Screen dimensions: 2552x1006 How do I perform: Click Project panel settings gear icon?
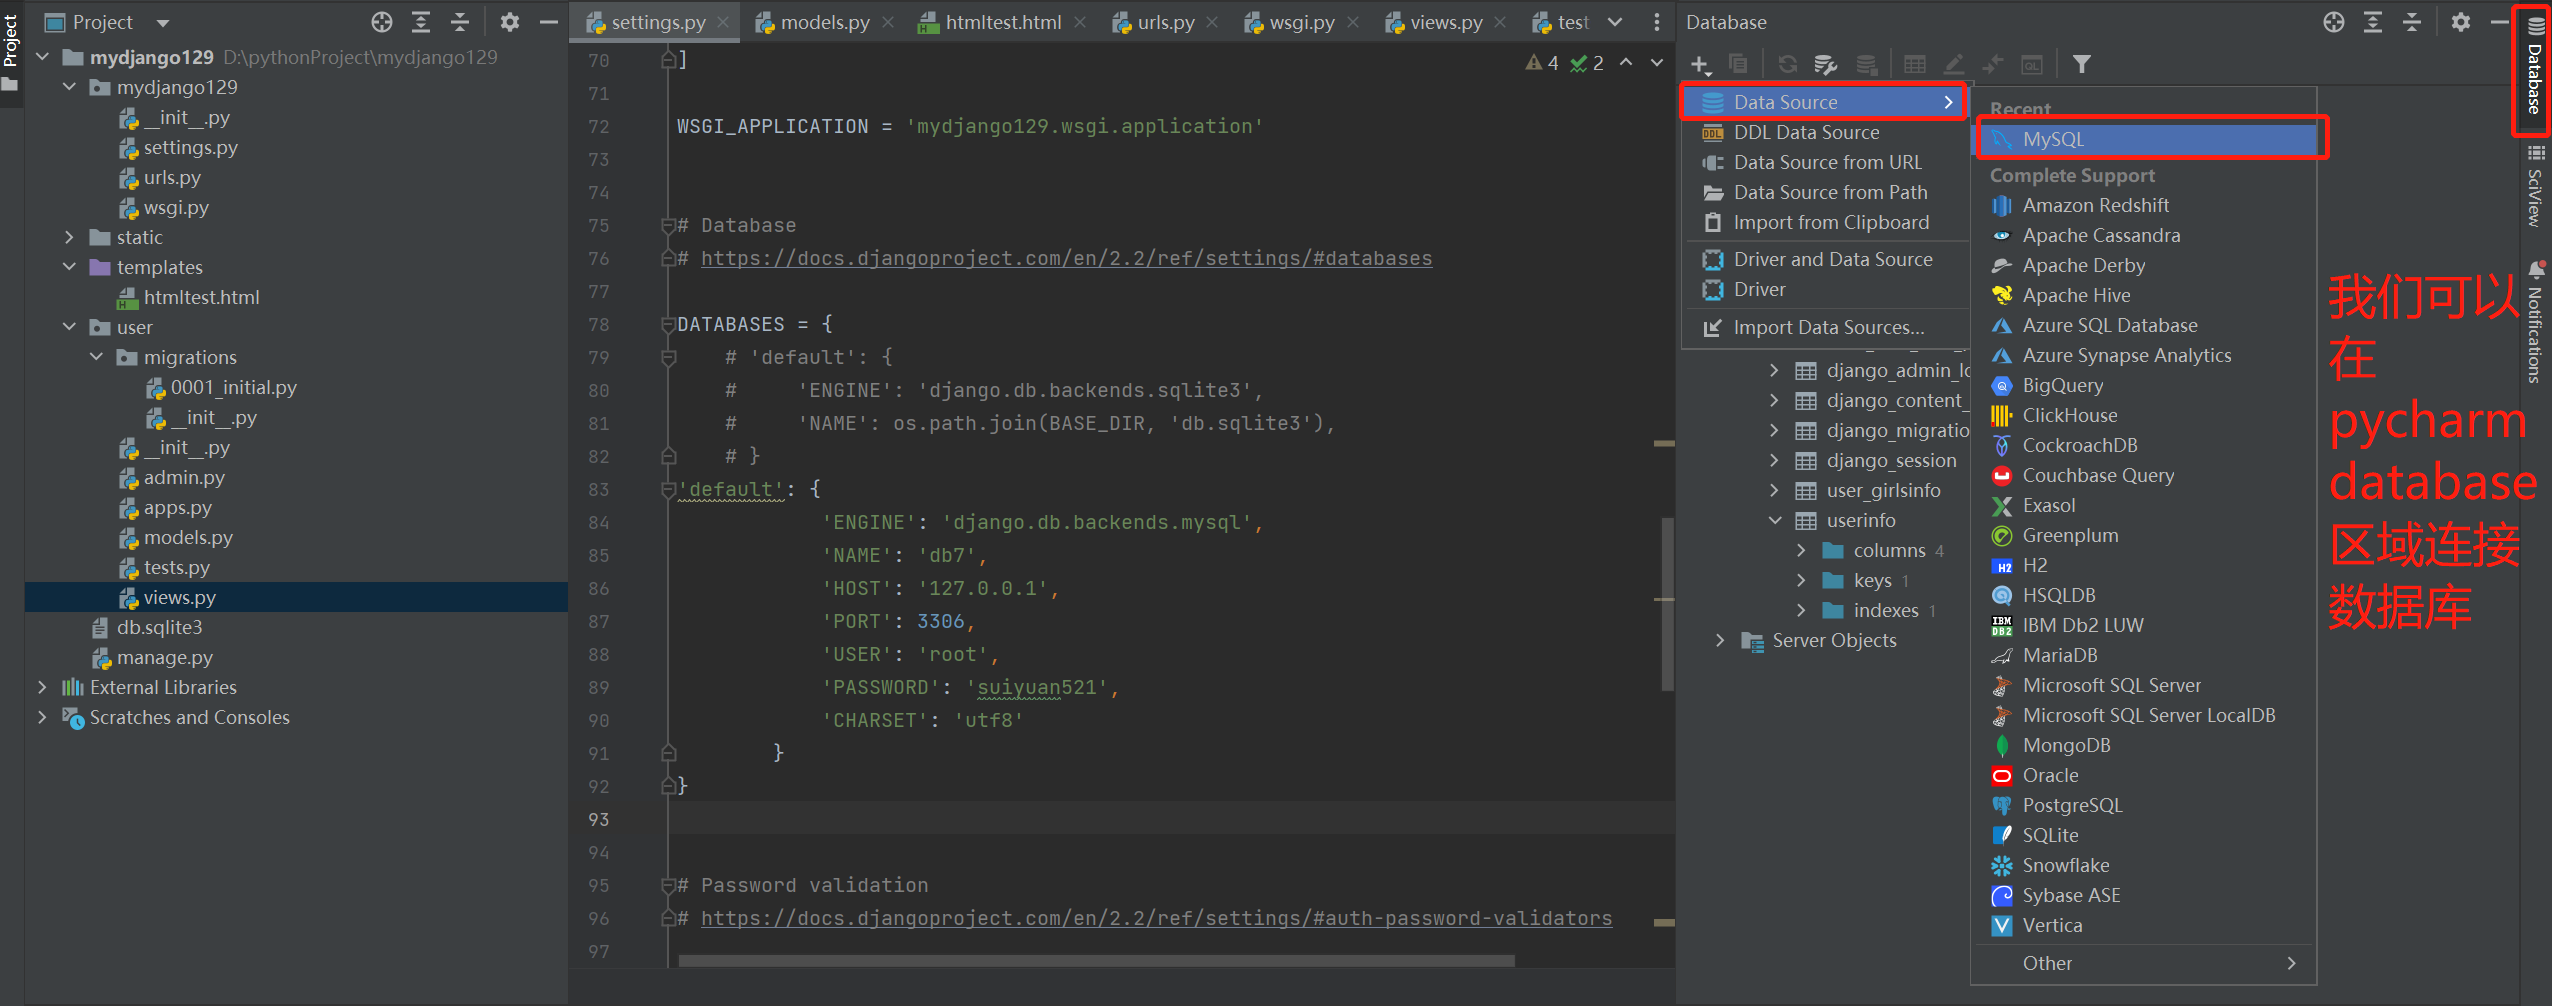point(510,22)
